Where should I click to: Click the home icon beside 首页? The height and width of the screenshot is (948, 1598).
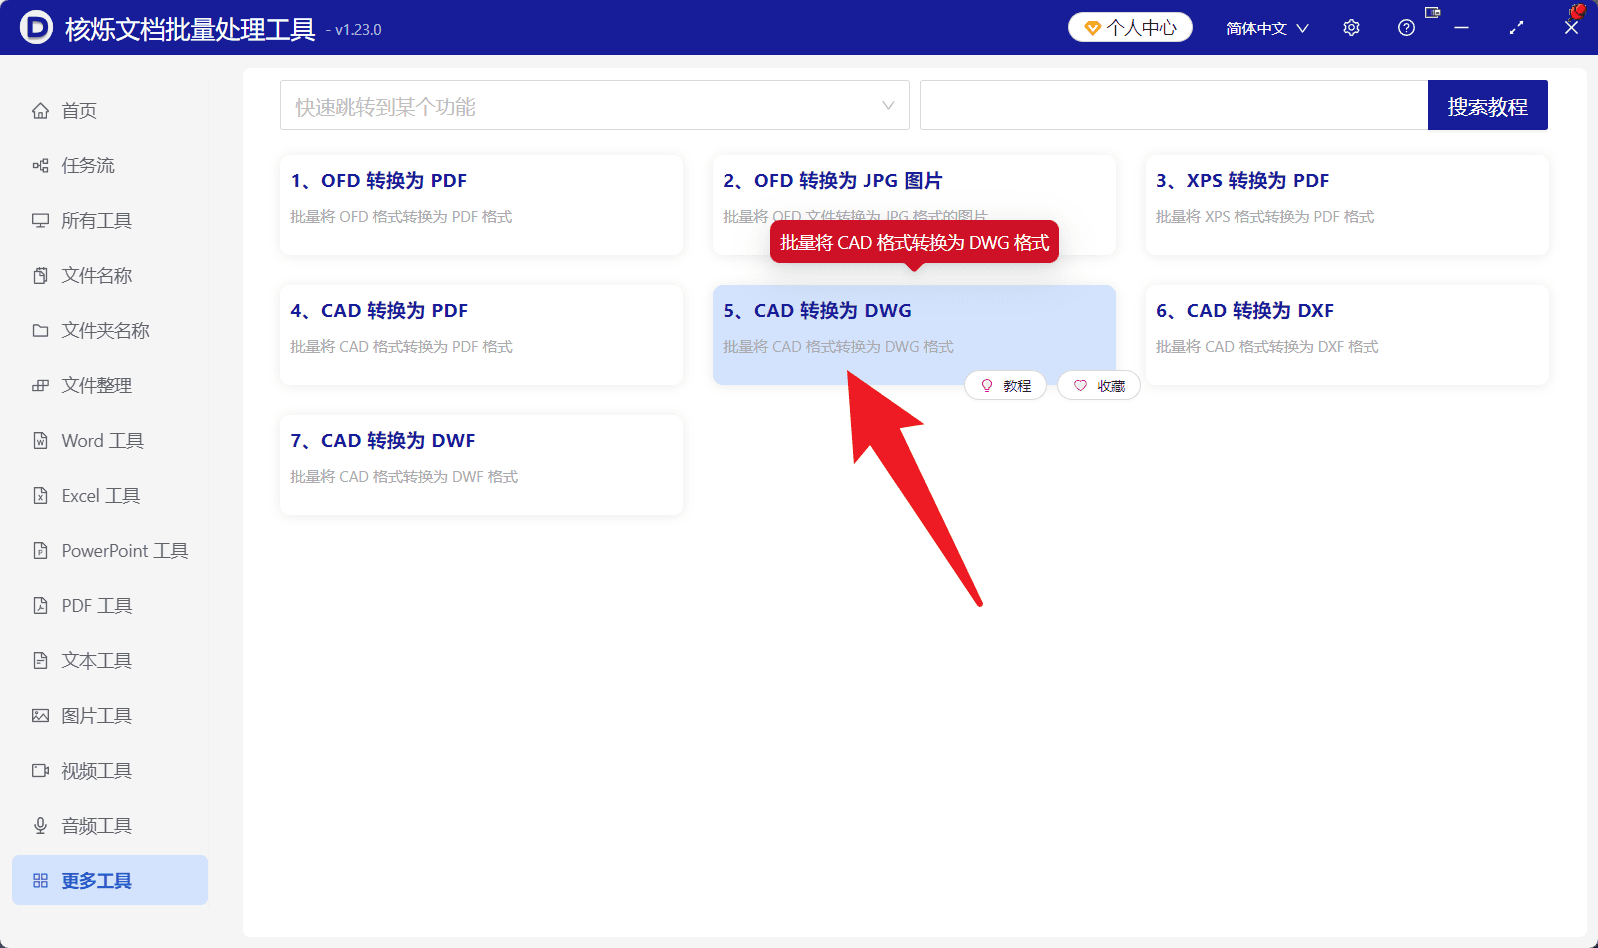[x=40, y=111]
